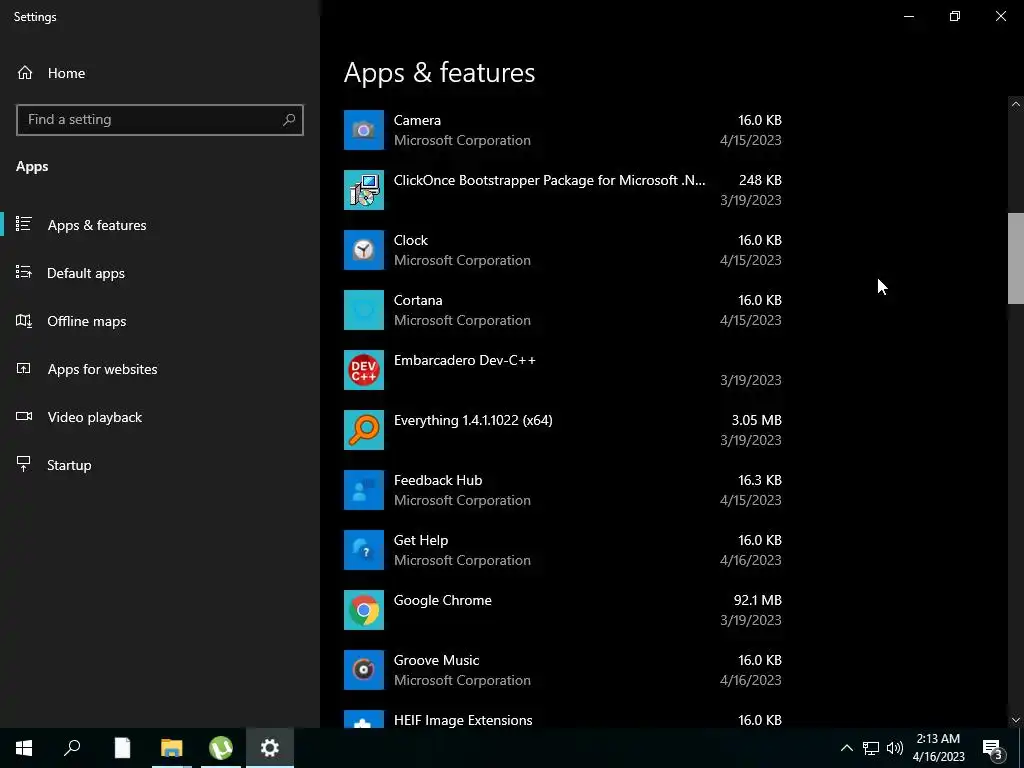
Task: Select the Cortana app name
Action: (x=418, y=300)
